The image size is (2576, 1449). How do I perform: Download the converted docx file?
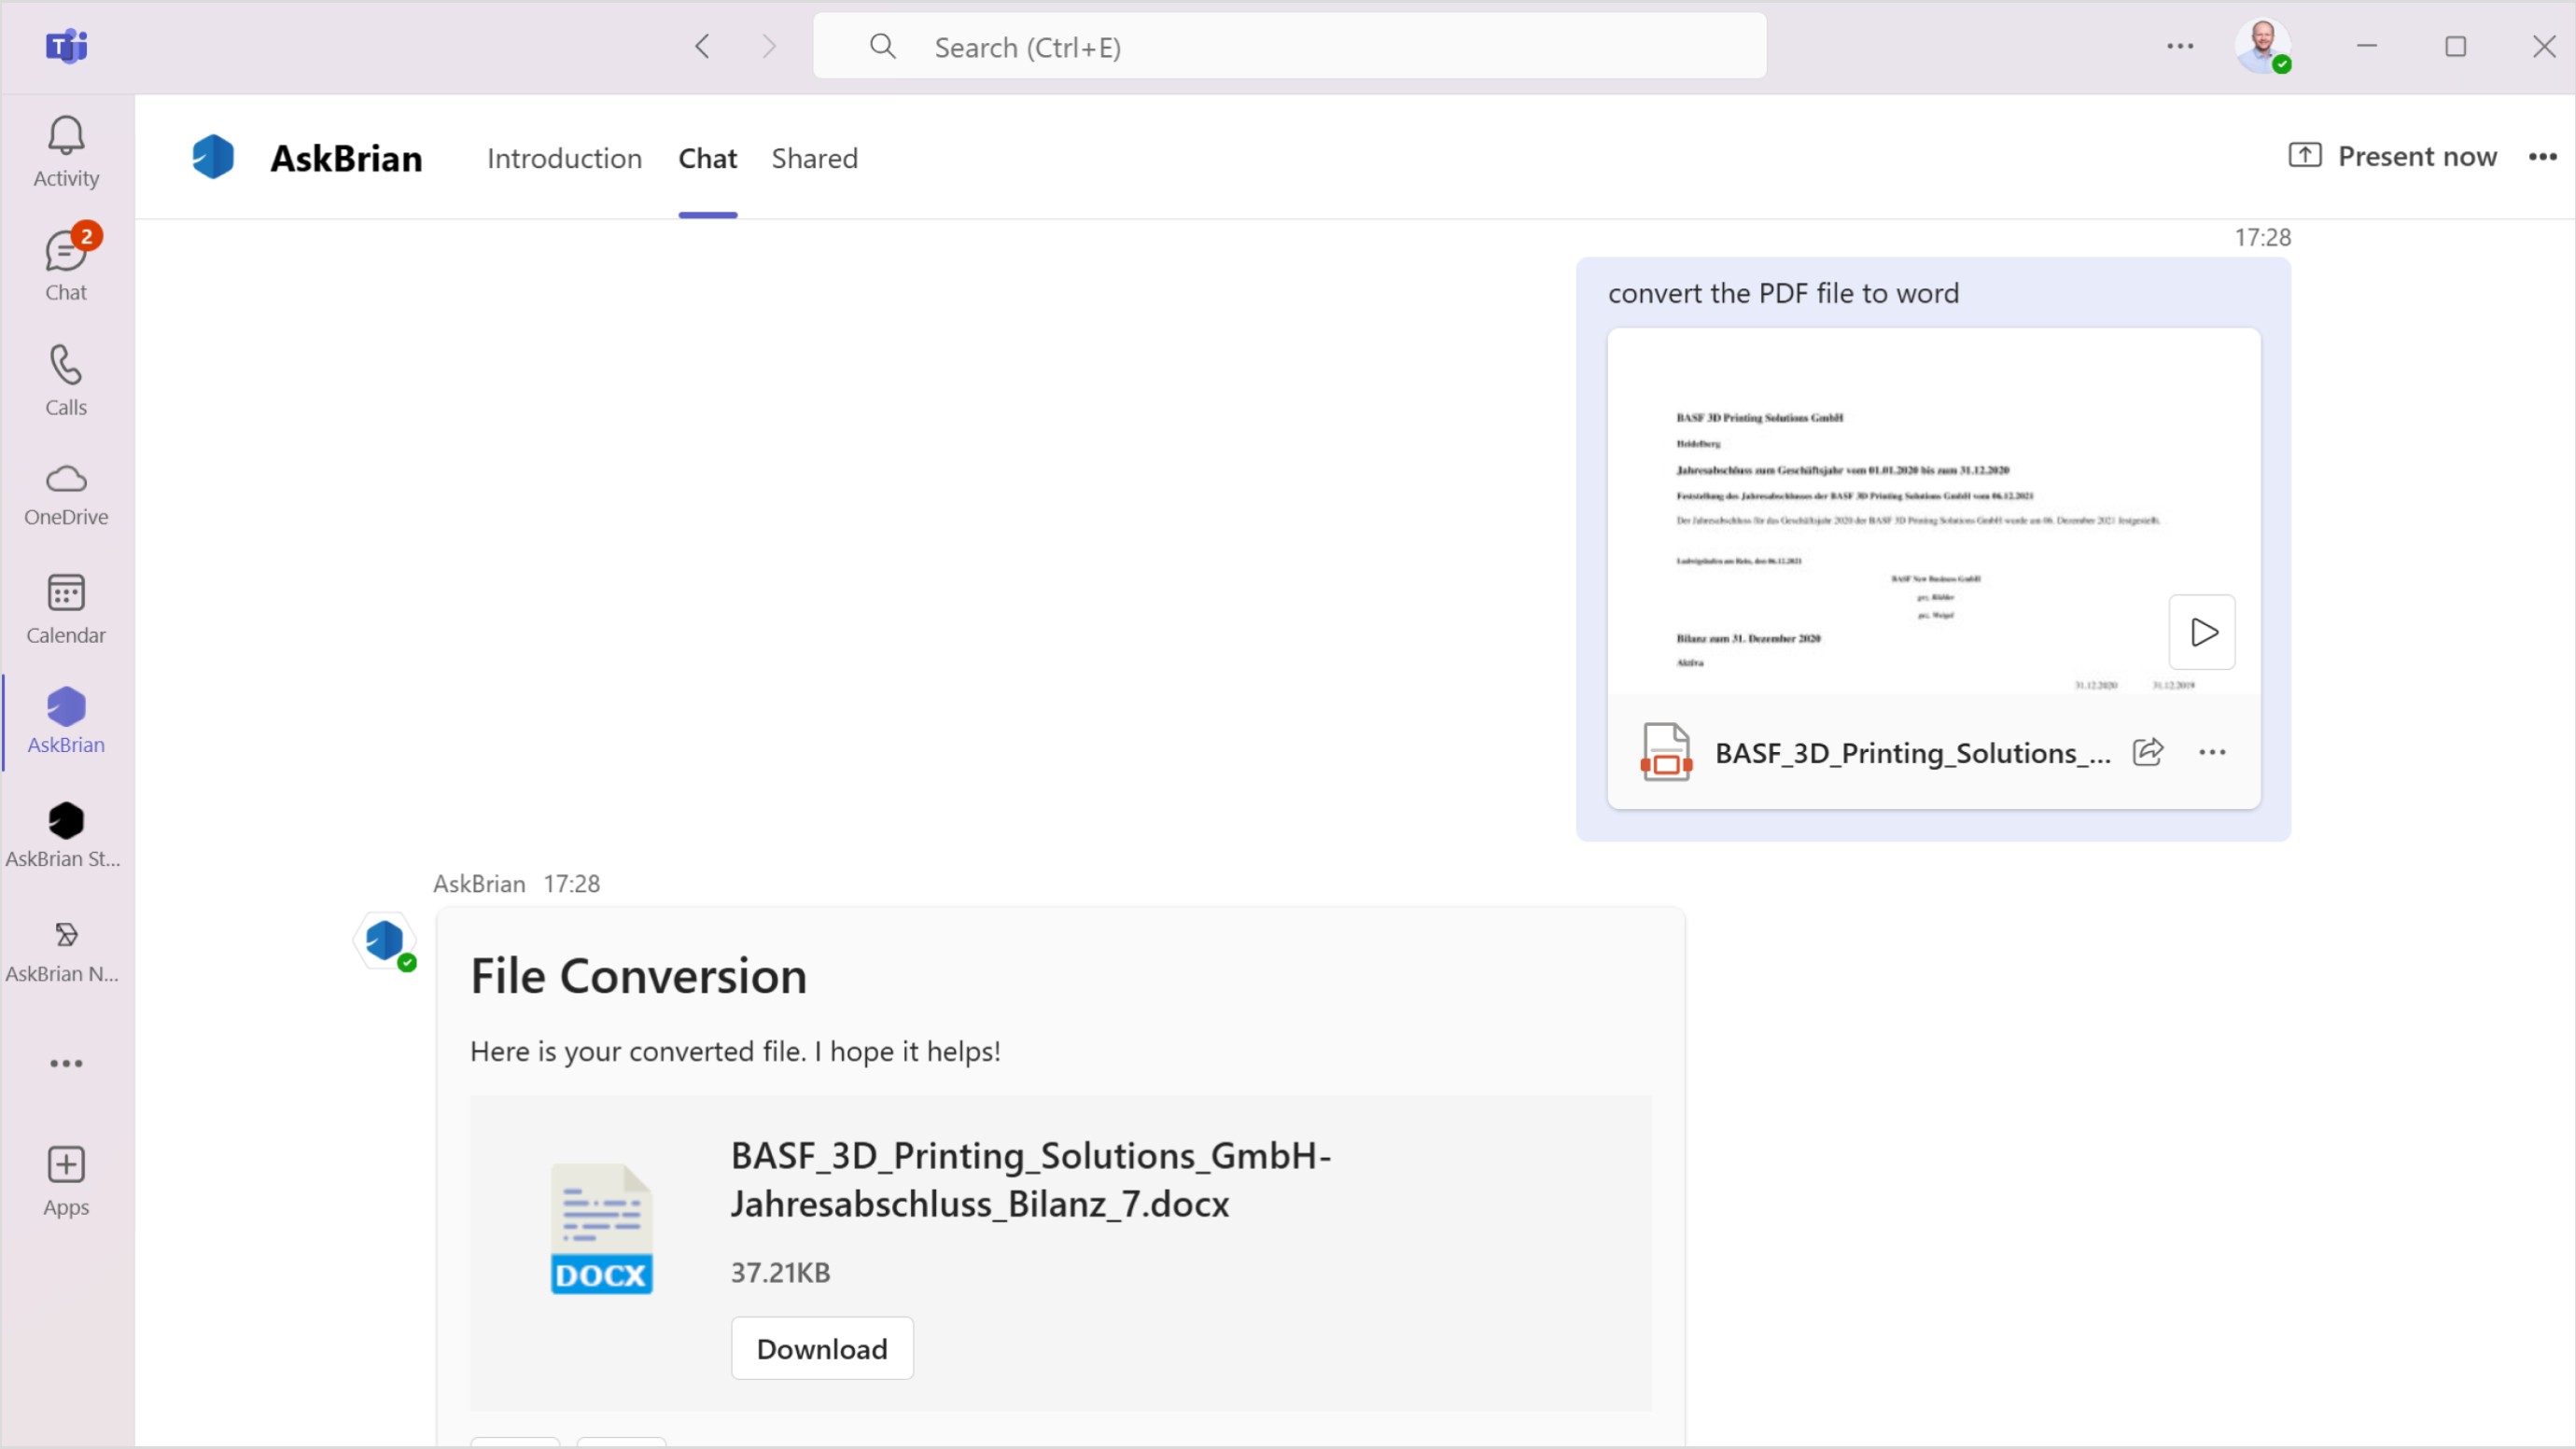pyautogui.click(x=821, y=1348)
